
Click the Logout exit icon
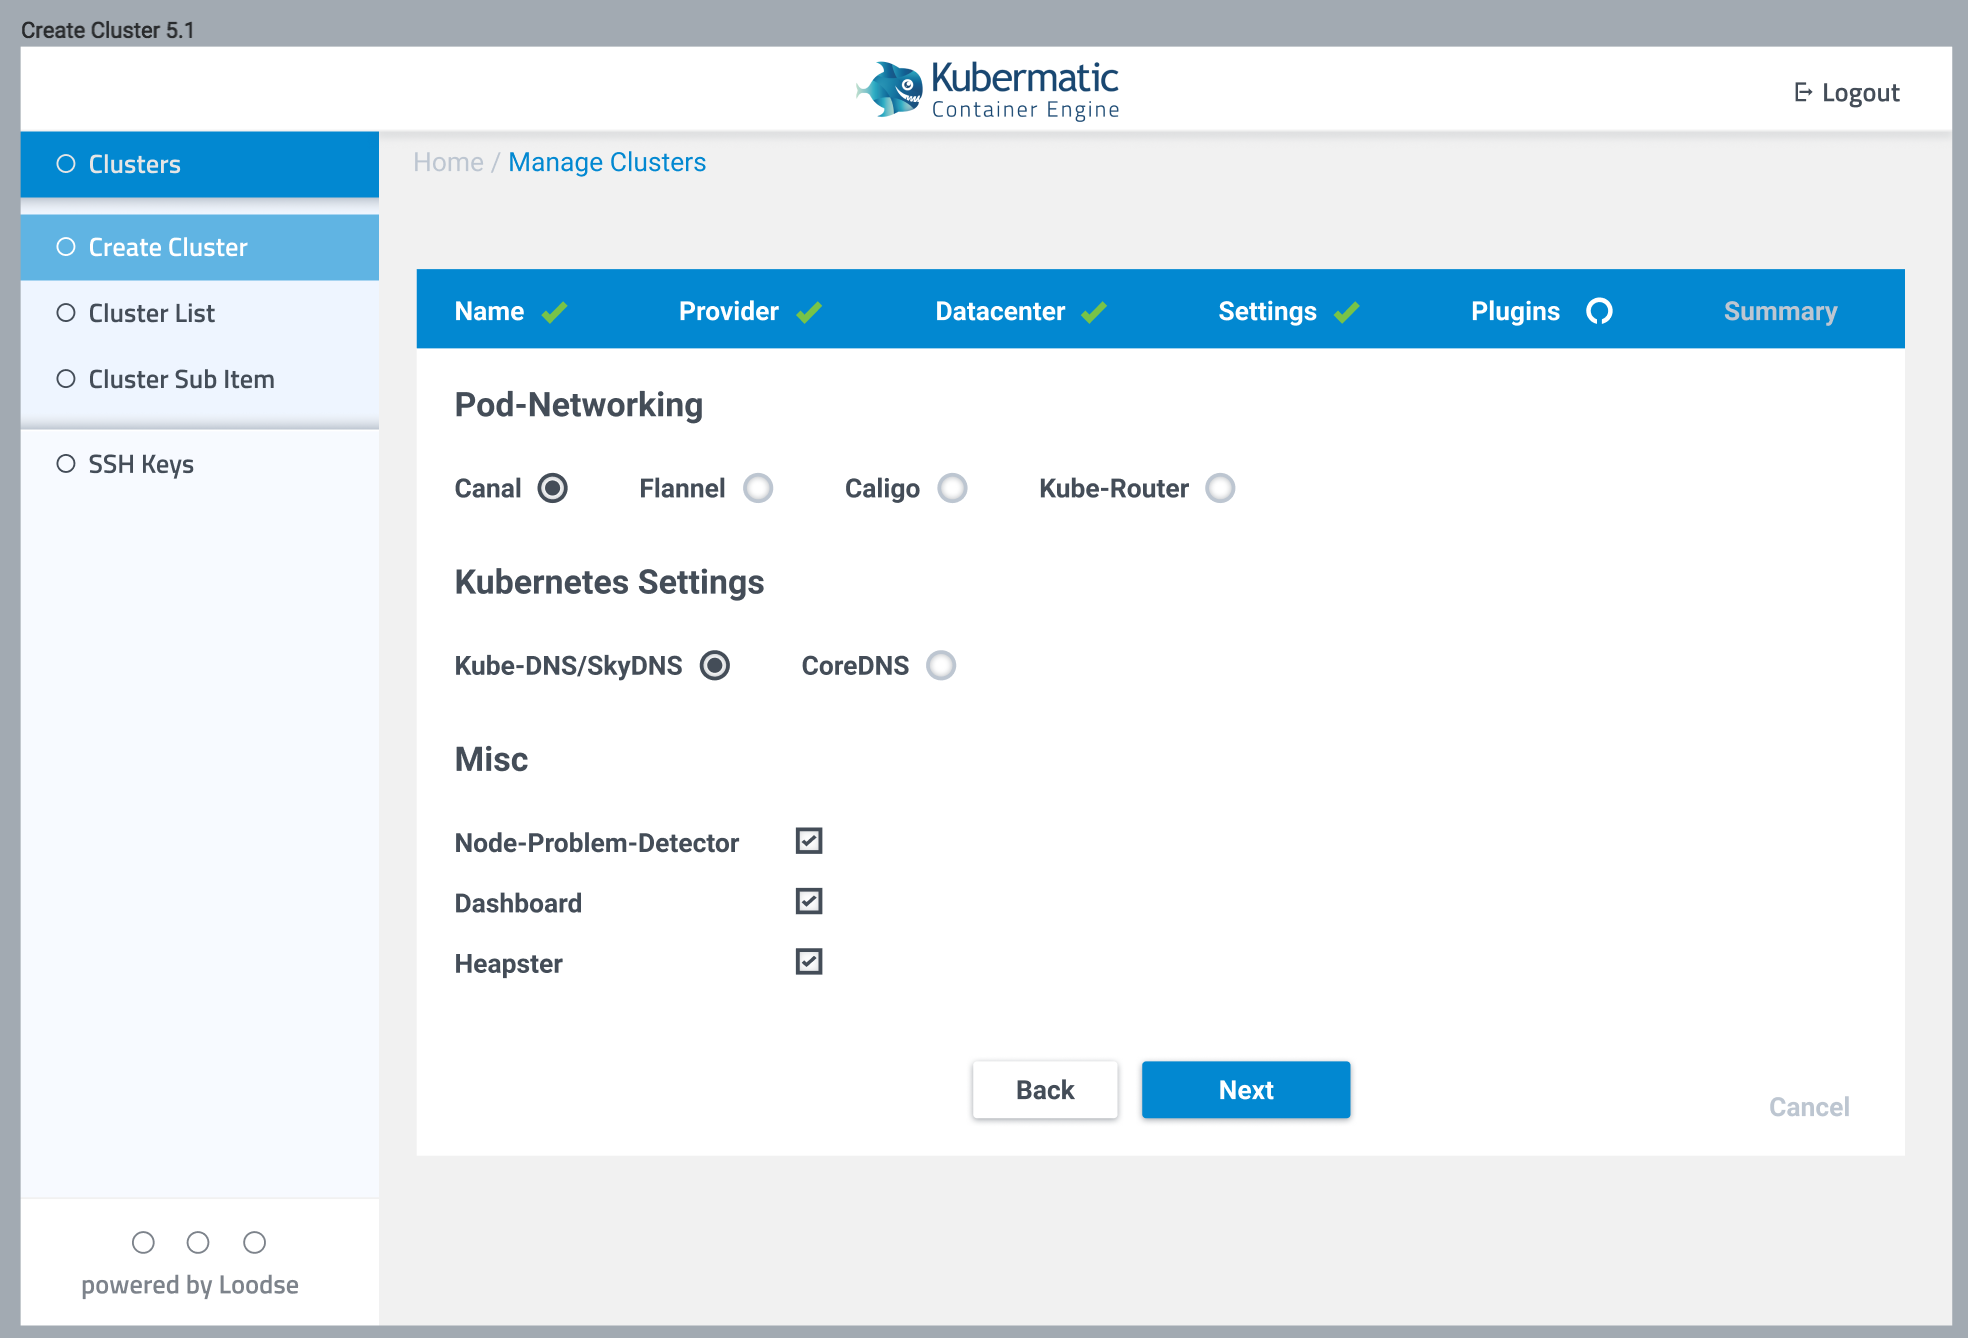click(x=1803, y=93)
